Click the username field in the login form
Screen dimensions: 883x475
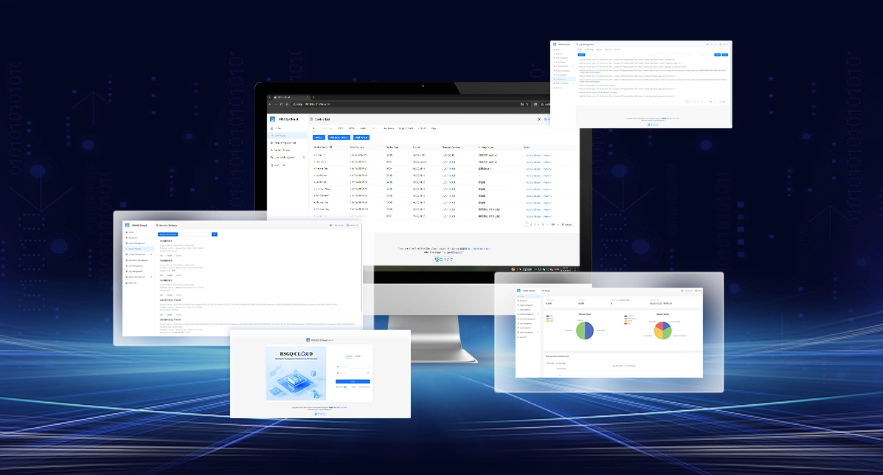352,367
